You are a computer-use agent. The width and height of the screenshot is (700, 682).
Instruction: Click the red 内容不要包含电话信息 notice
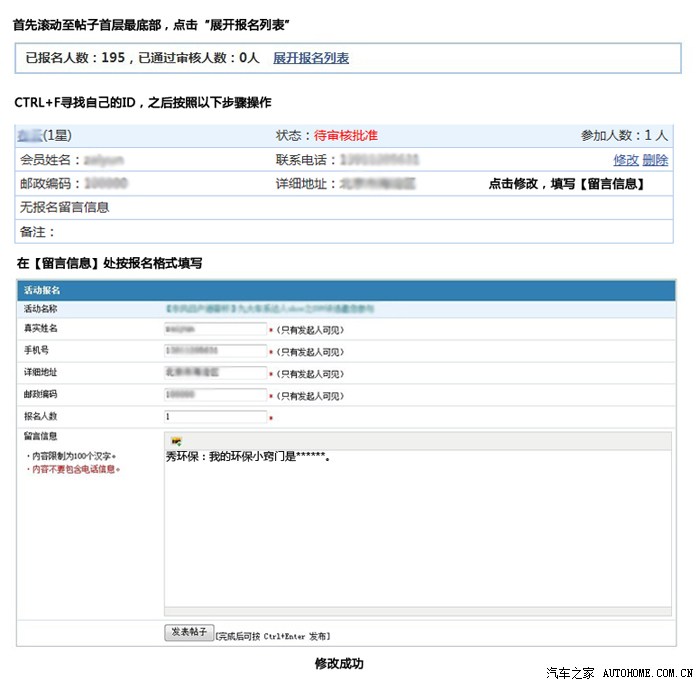[x=74, y=469]
